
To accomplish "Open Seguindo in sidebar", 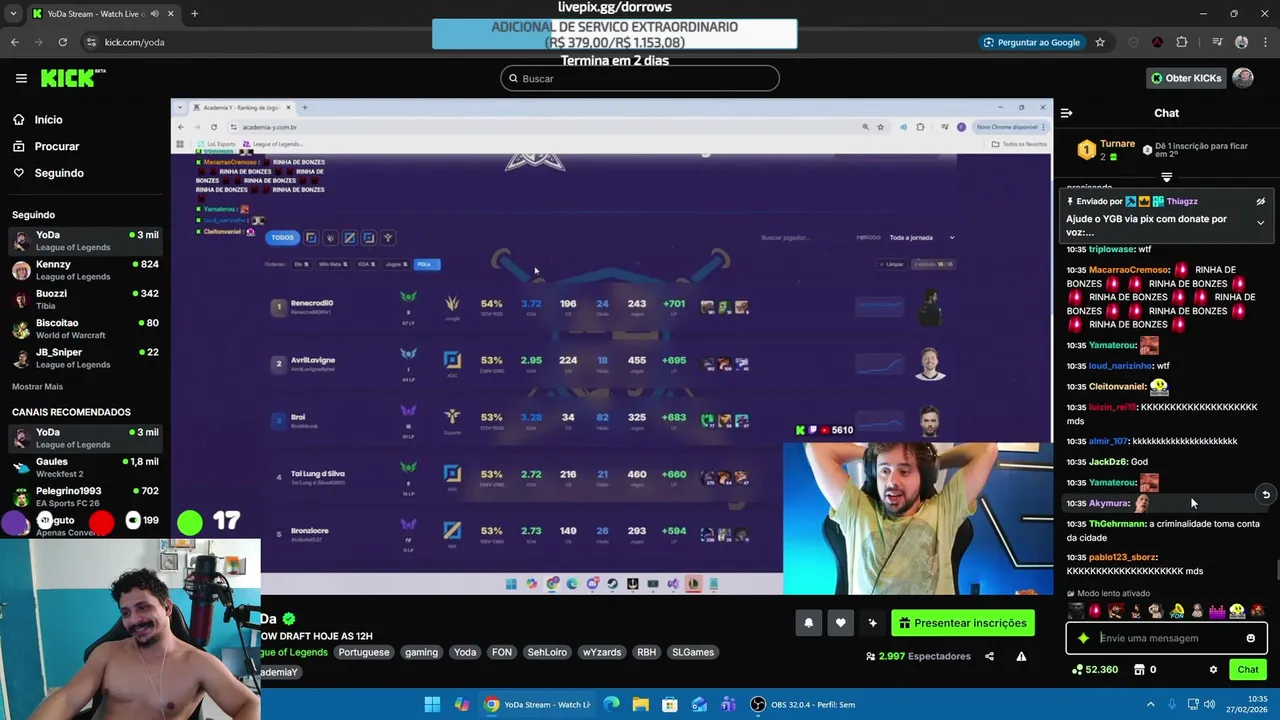I will [x=48, y=173].
